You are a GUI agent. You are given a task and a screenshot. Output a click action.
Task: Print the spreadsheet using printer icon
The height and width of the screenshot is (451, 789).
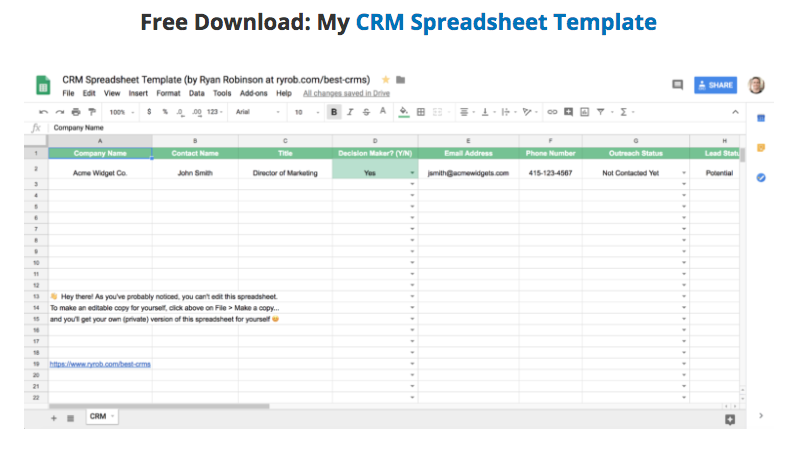[75, 112]
